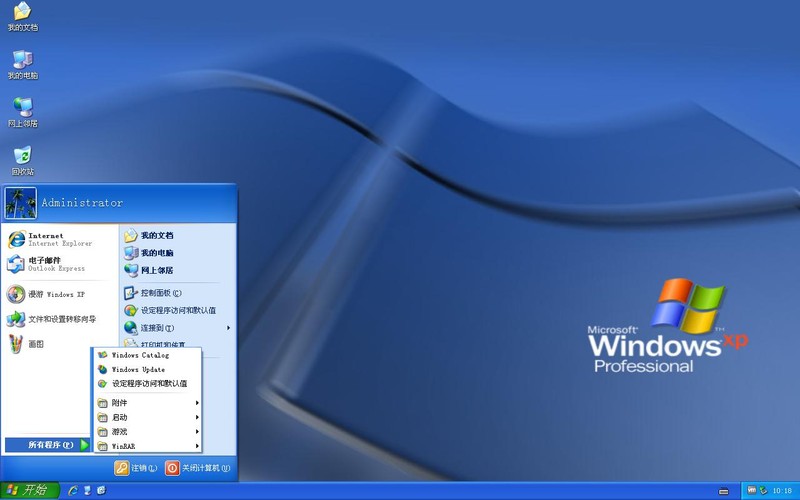
Task: Open Windows Update in programs submenu
Action: coord(147,369)
